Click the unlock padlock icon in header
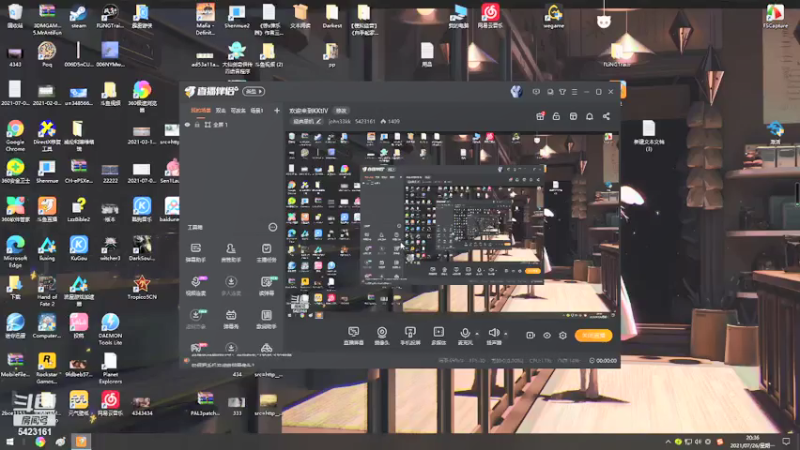The image size is (800, 450). [556, 116]
